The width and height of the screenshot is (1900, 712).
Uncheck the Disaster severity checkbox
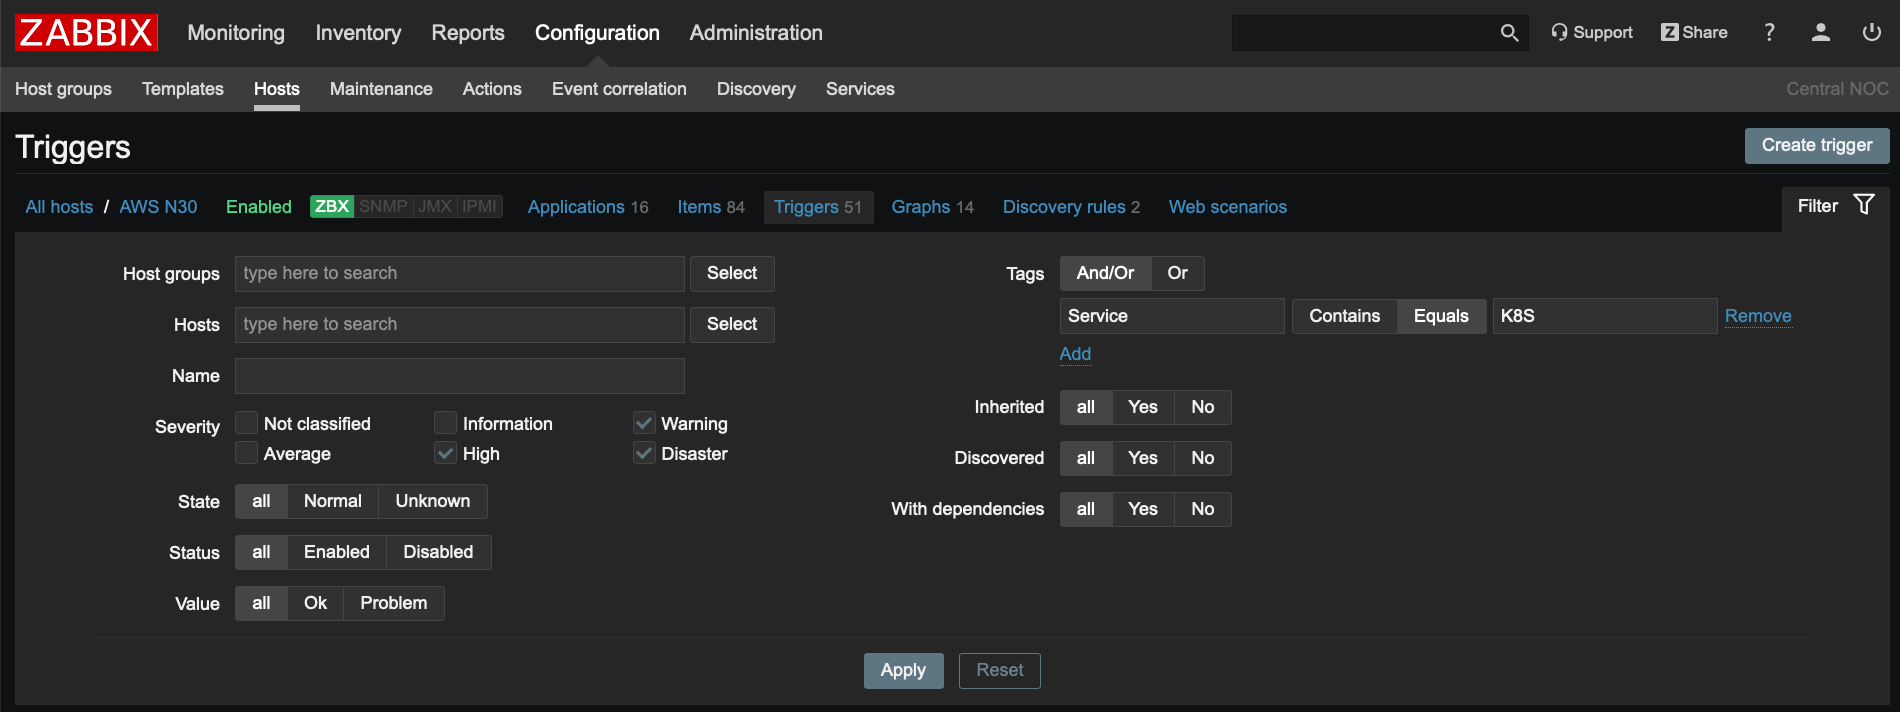point(644,453)
